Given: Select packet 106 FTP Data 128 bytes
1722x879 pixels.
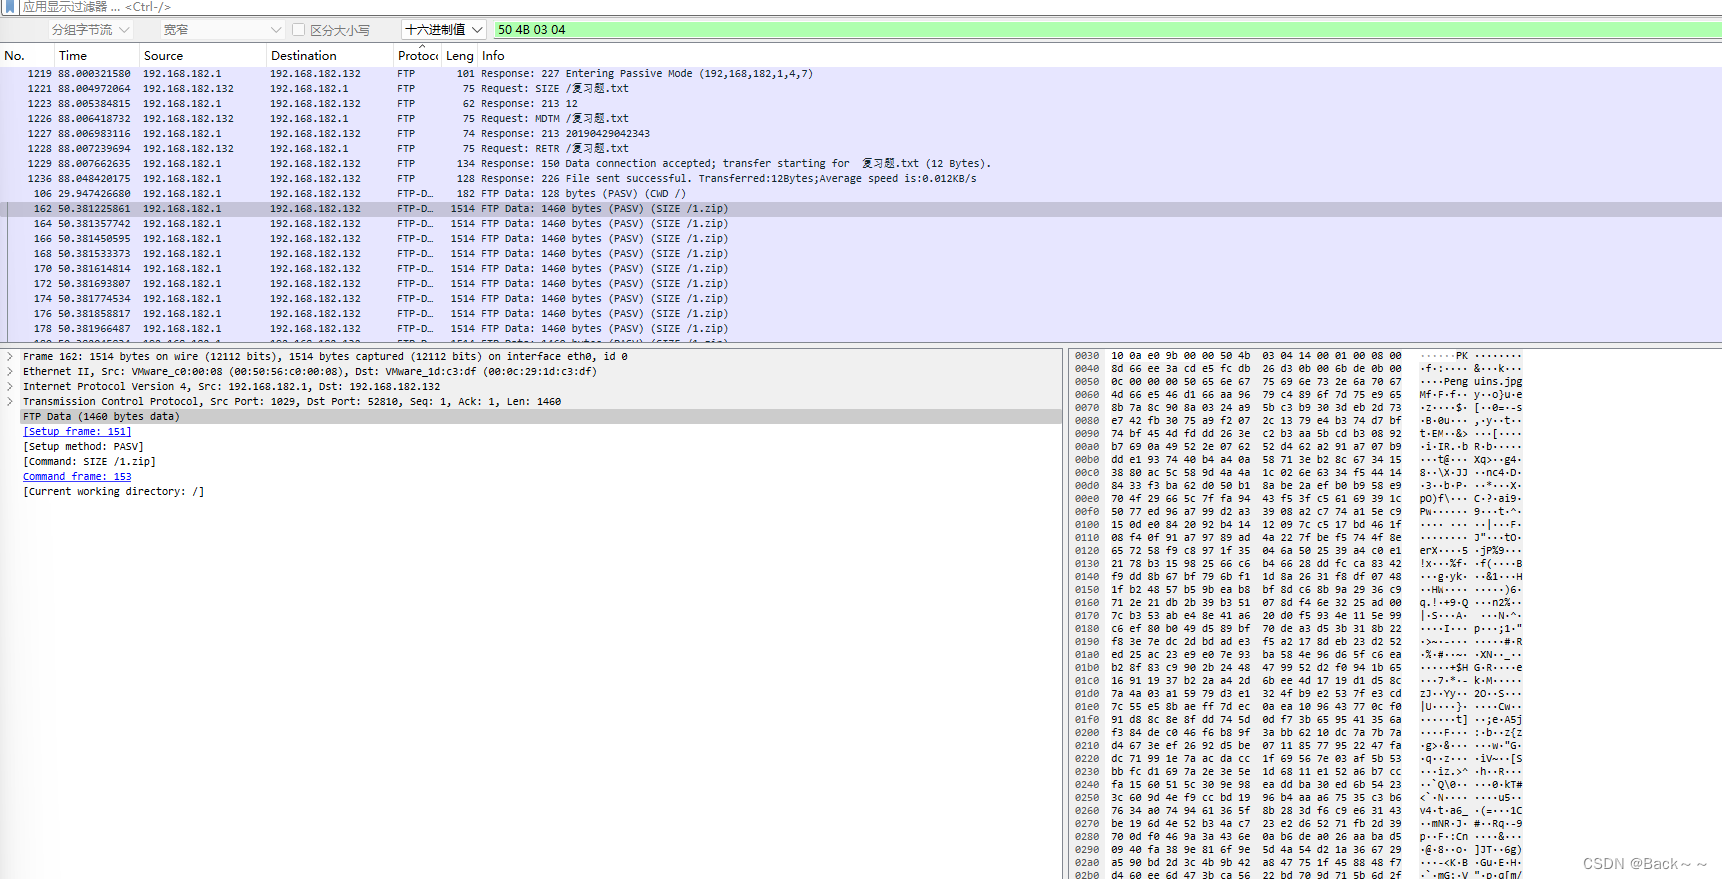Looking at the screenshot, I should 861,193.
